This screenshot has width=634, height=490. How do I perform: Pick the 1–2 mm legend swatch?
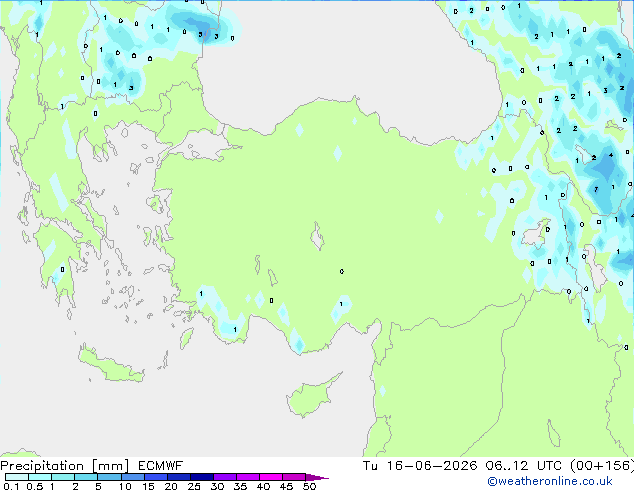coord(63,477)
